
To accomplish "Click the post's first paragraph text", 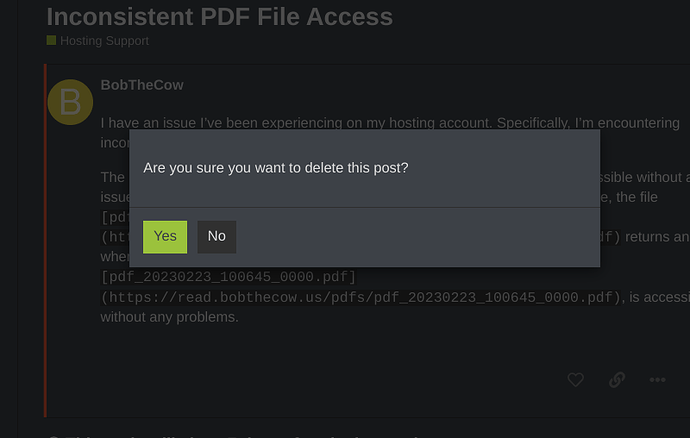I will 390,123.
